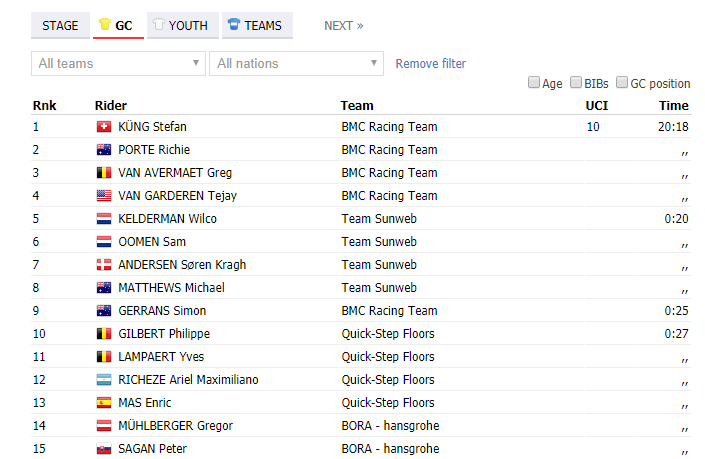Open rider MAS Enric's profile
Viewport: 705px width, 459px height.
tap(145, 403)
